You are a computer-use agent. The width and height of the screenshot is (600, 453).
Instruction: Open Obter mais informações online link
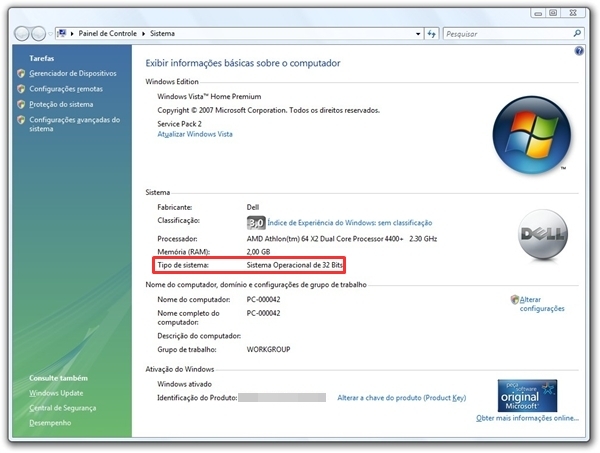click(x=527, y=418)
